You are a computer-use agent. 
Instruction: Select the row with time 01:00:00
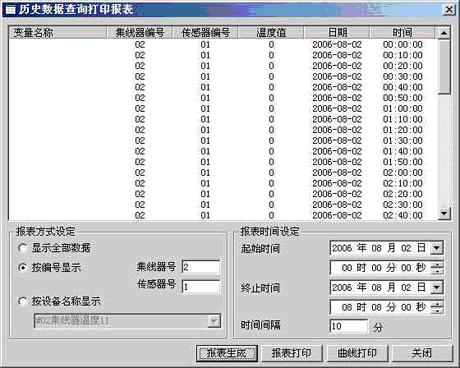point(223,109)
